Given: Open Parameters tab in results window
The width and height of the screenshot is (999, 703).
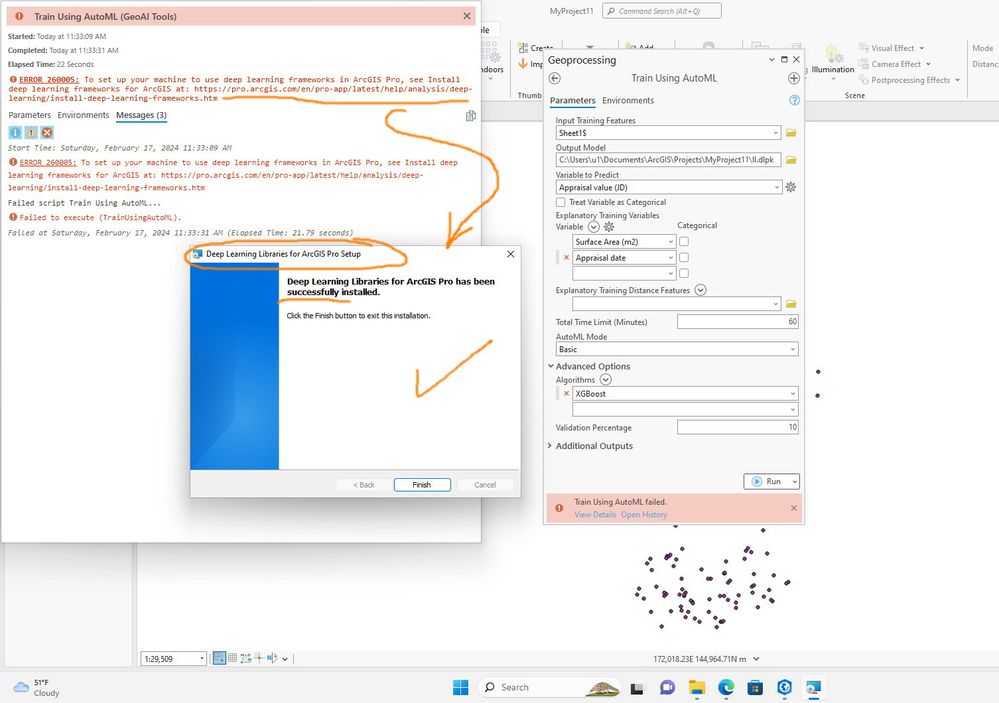Looking at the screenshot, I should click(29, 115).
